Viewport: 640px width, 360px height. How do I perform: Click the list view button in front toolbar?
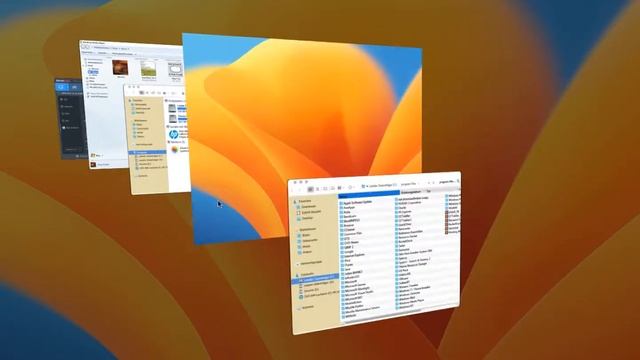tap(318, 189)
